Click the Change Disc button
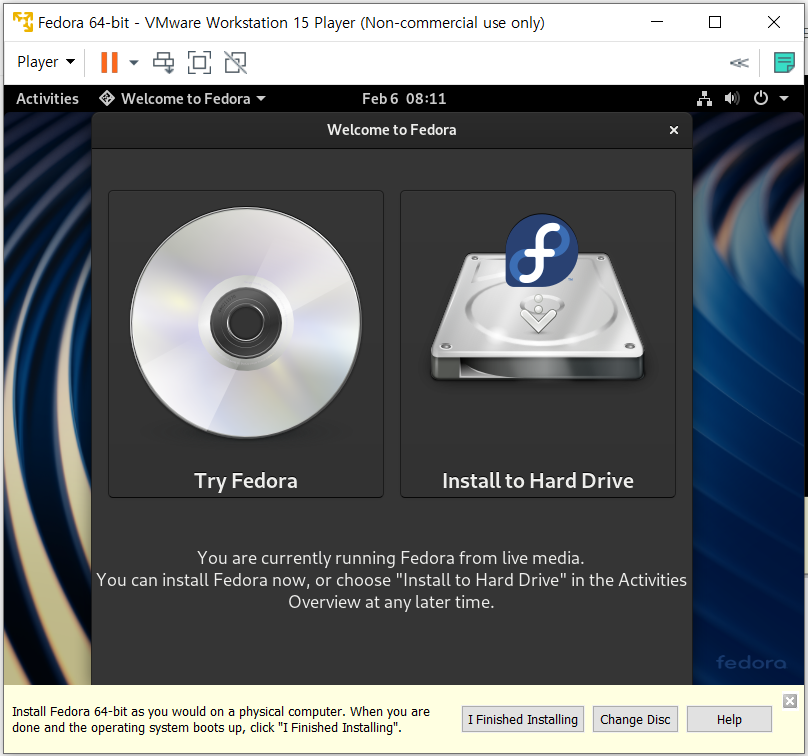Screen dimensions: 808x756 pyautogui.click(x=635, y=719)
